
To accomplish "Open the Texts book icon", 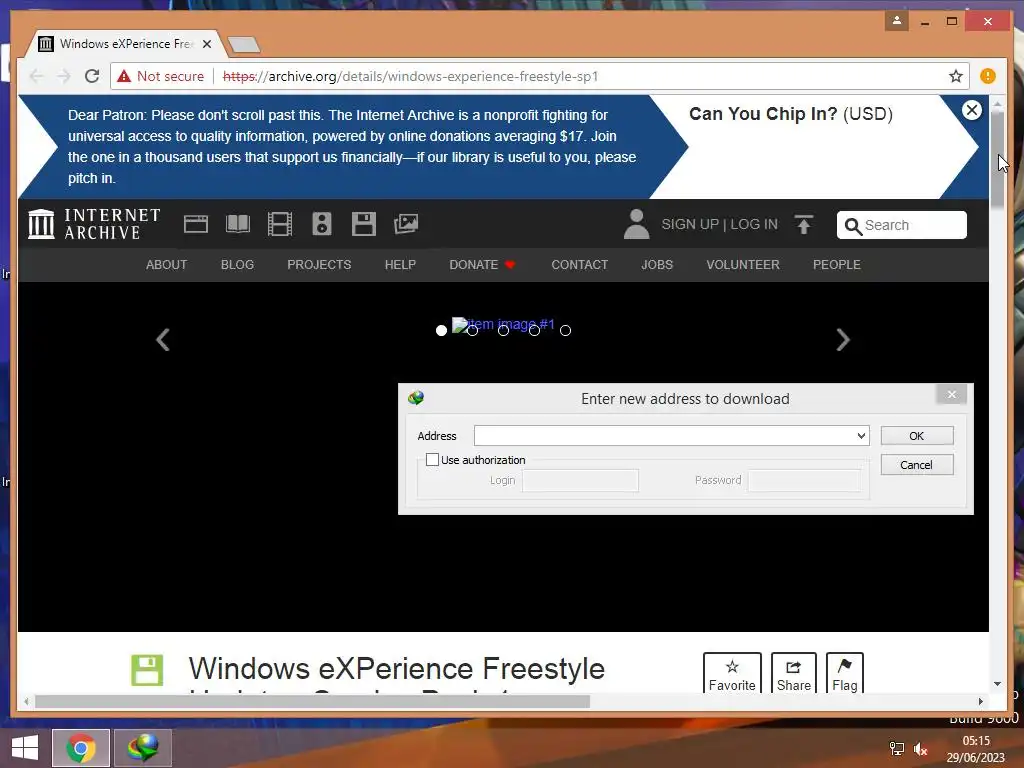I will [238, 224].
